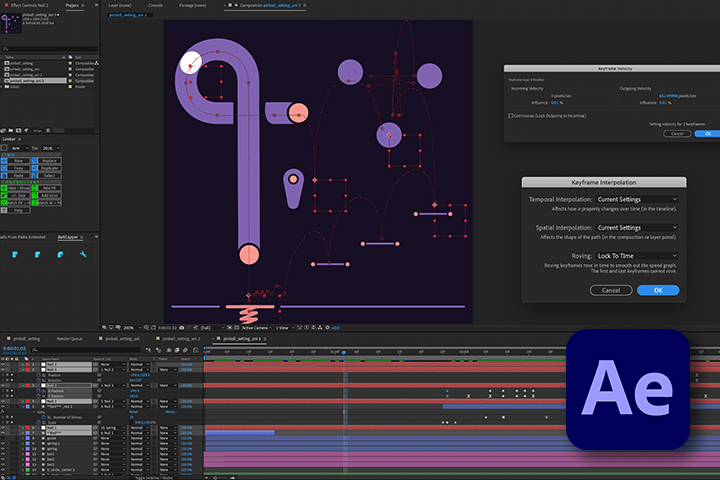Click the viewer exposure reset icon
720x480 pixels.
tap(327, 328)
